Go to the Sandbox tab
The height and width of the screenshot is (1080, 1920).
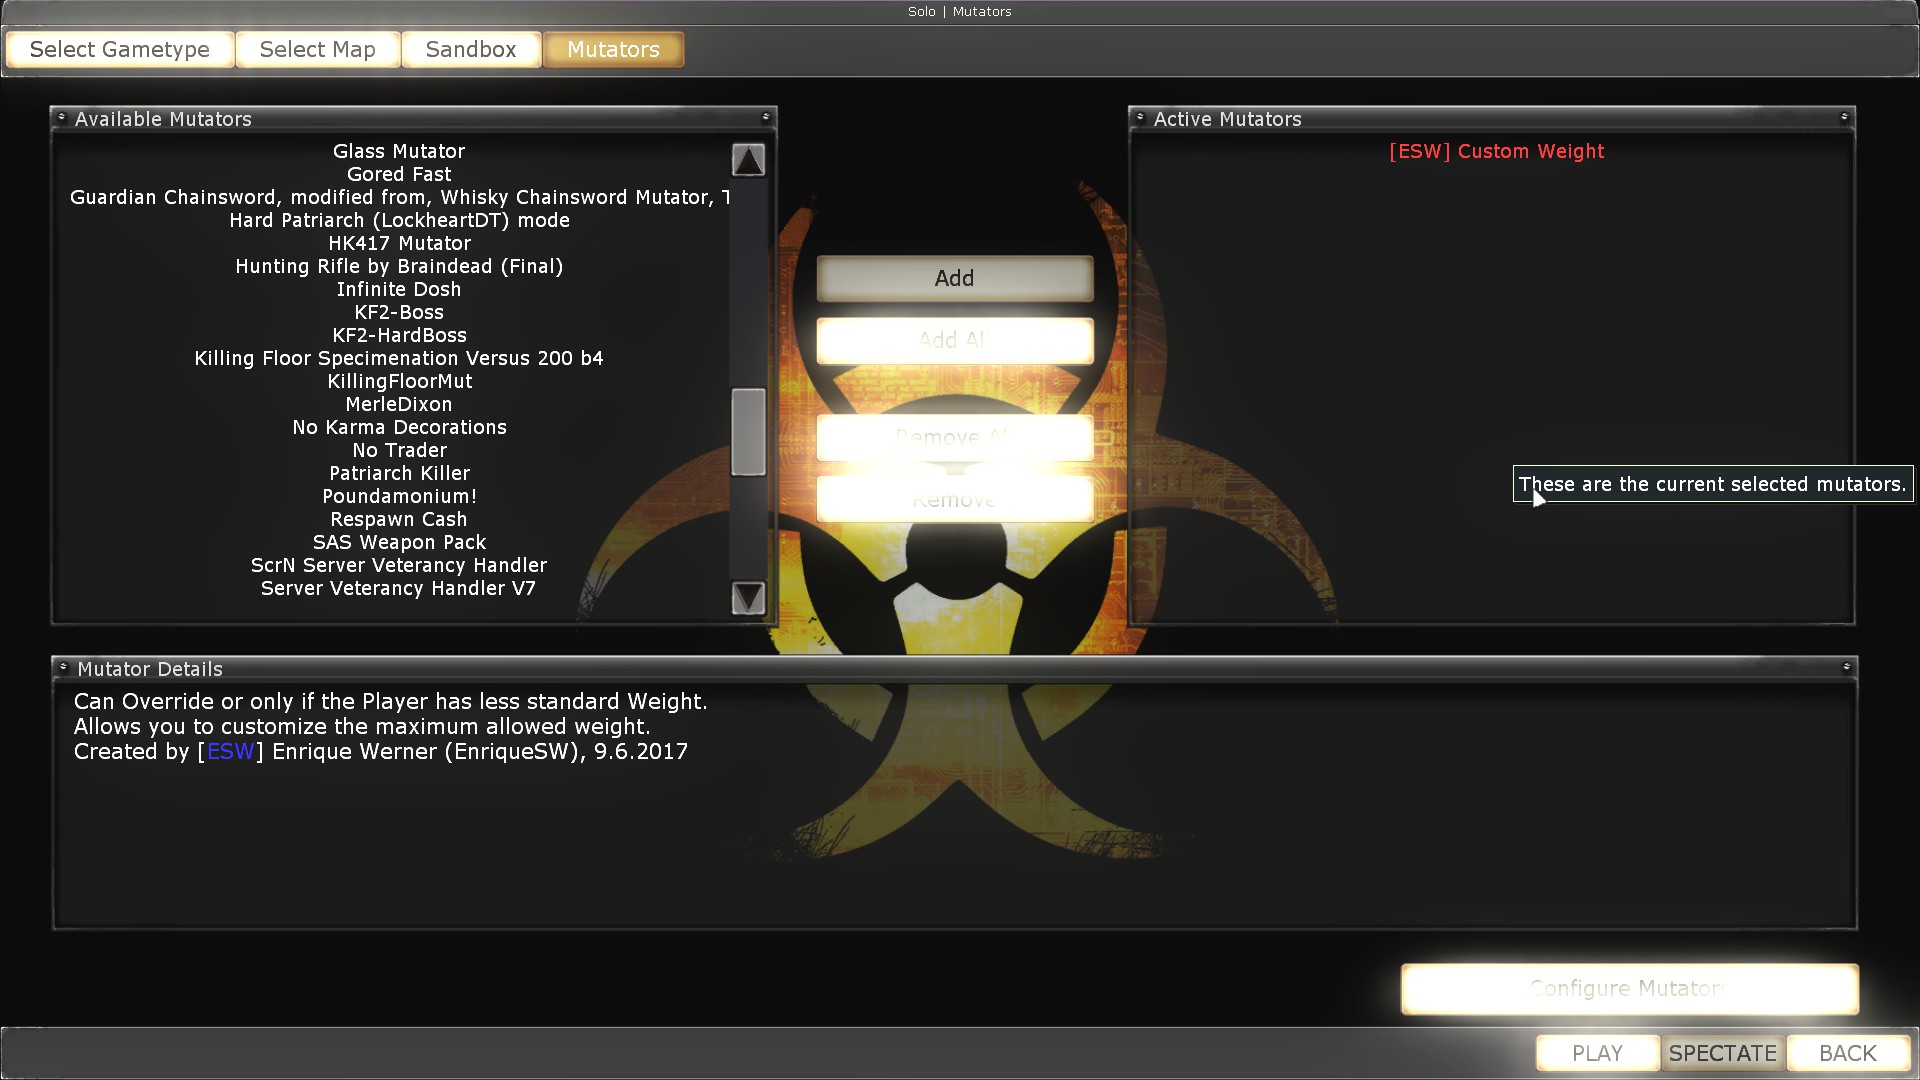click(471, 49)
